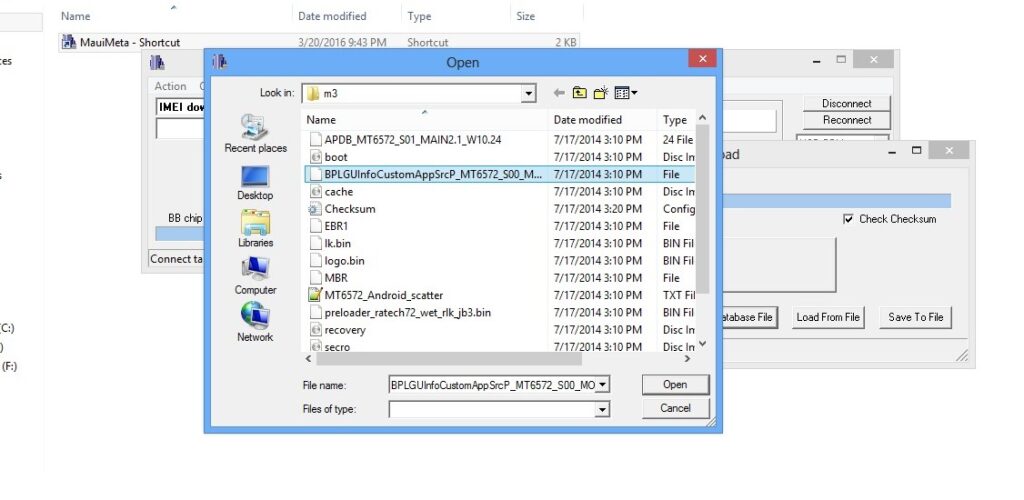This screenshot has width=1024, height=500.
Task: Expand the Look in folder dropdown
Action: (x=529, y=93)
